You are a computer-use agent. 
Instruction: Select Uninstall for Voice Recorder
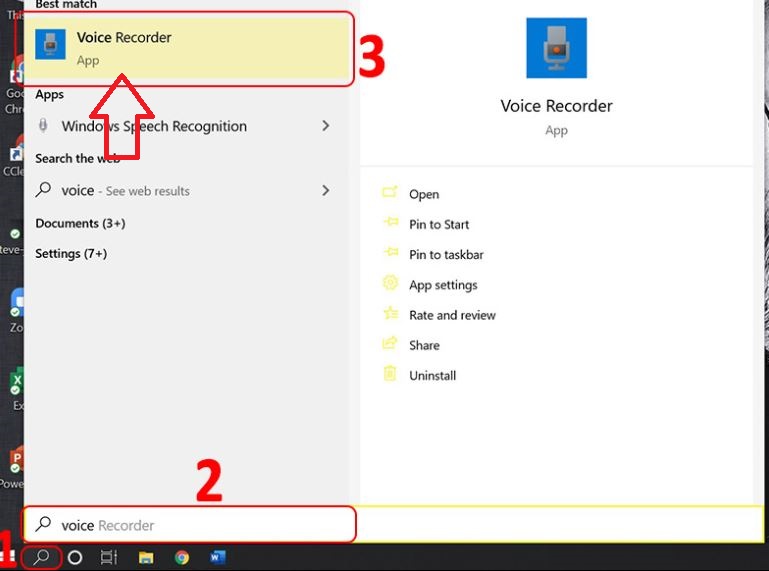433,376
